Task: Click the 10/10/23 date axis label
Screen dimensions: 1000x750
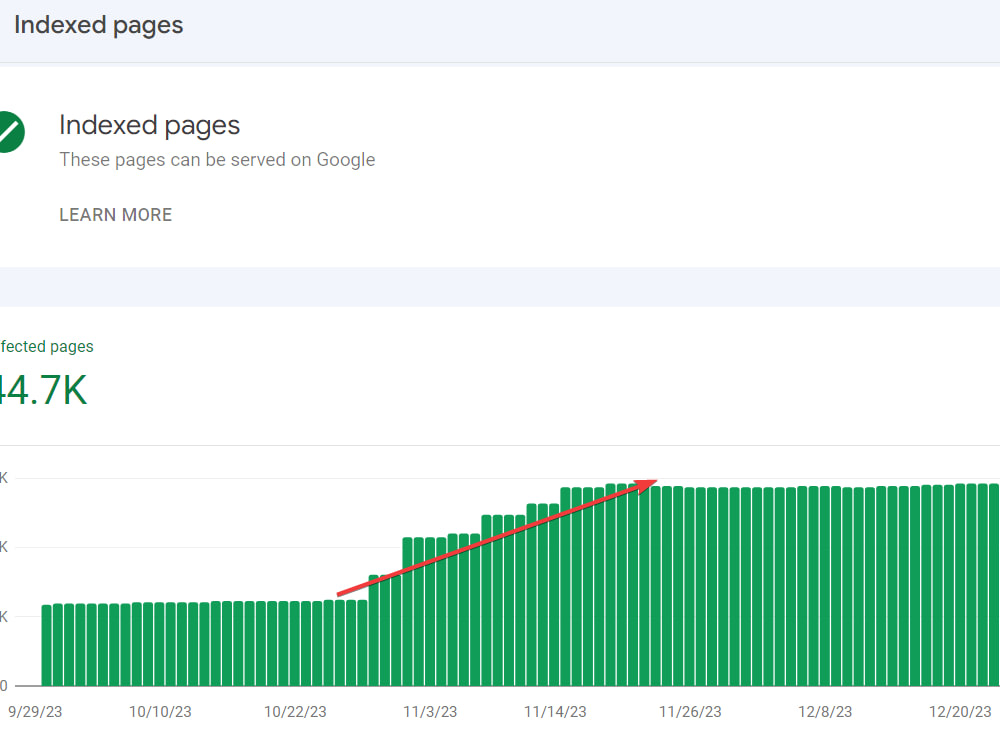Action: (x=160, y=712)
